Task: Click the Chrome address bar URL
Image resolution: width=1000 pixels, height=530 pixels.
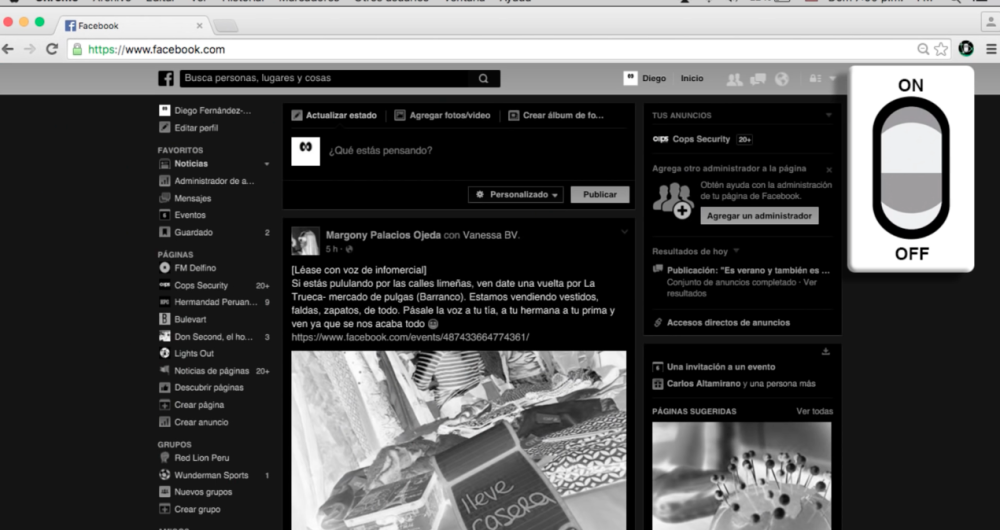Action: [156, 49]
